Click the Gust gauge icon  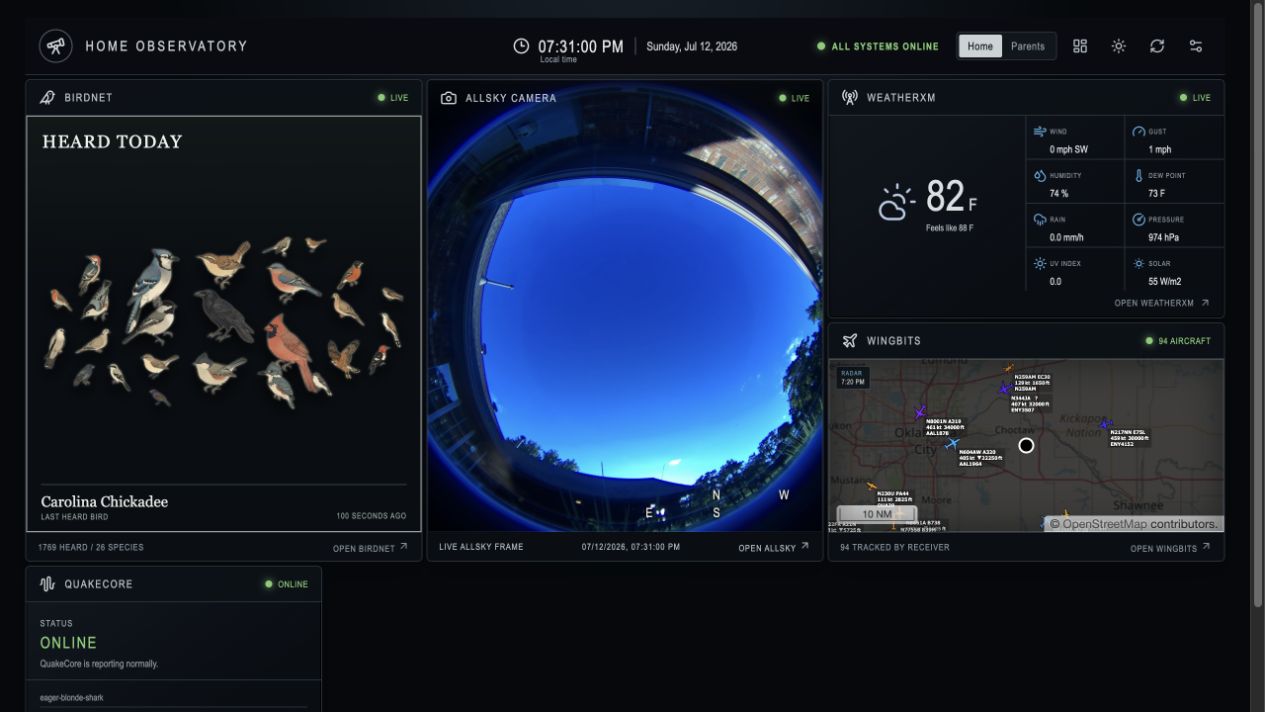(1138, 131)
